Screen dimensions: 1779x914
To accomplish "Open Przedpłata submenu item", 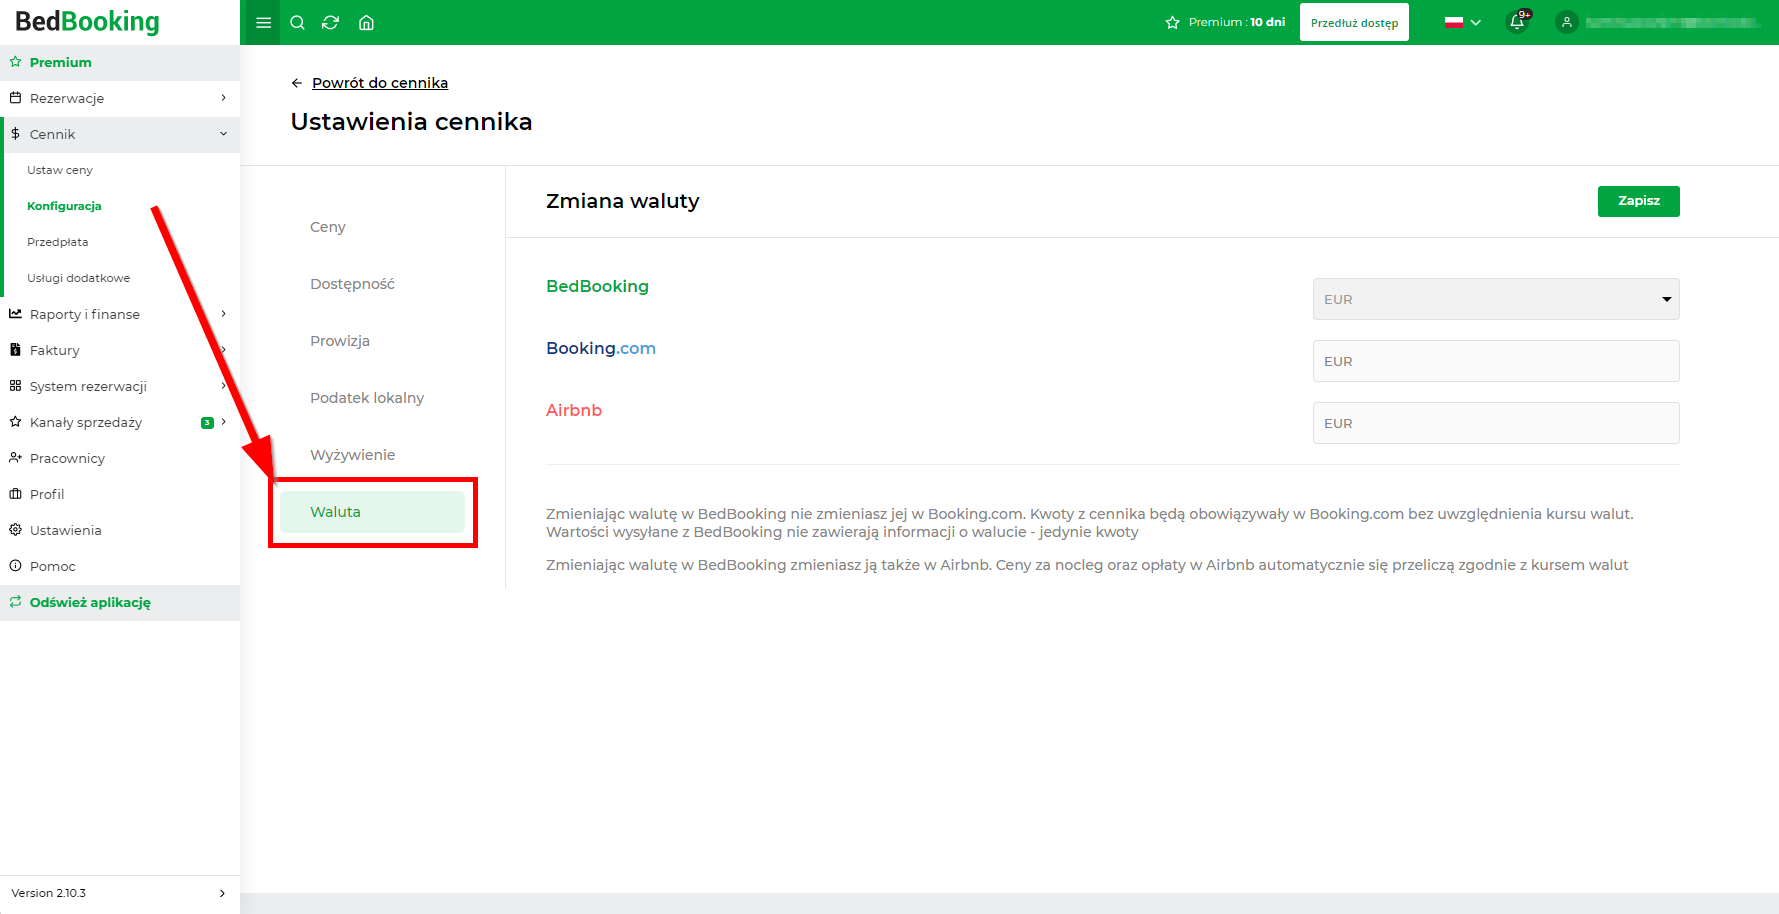I will [58, 242].
